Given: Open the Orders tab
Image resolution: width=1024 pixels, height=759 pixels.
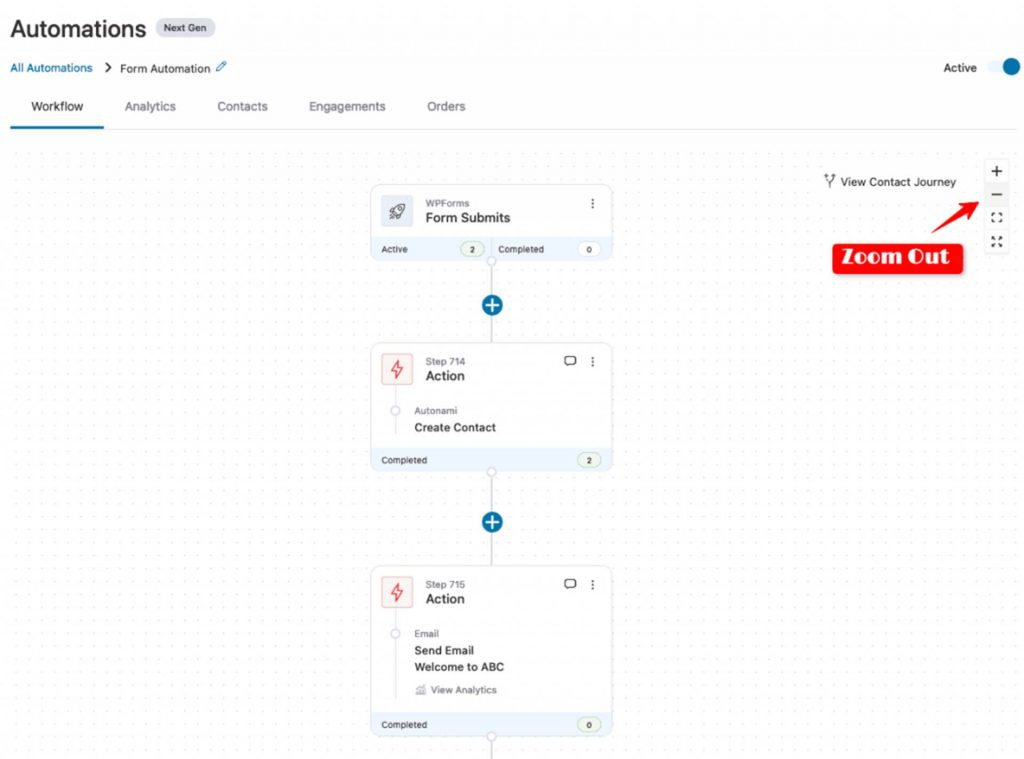Looking at the screenshot, I should click(x=446, y=106).
